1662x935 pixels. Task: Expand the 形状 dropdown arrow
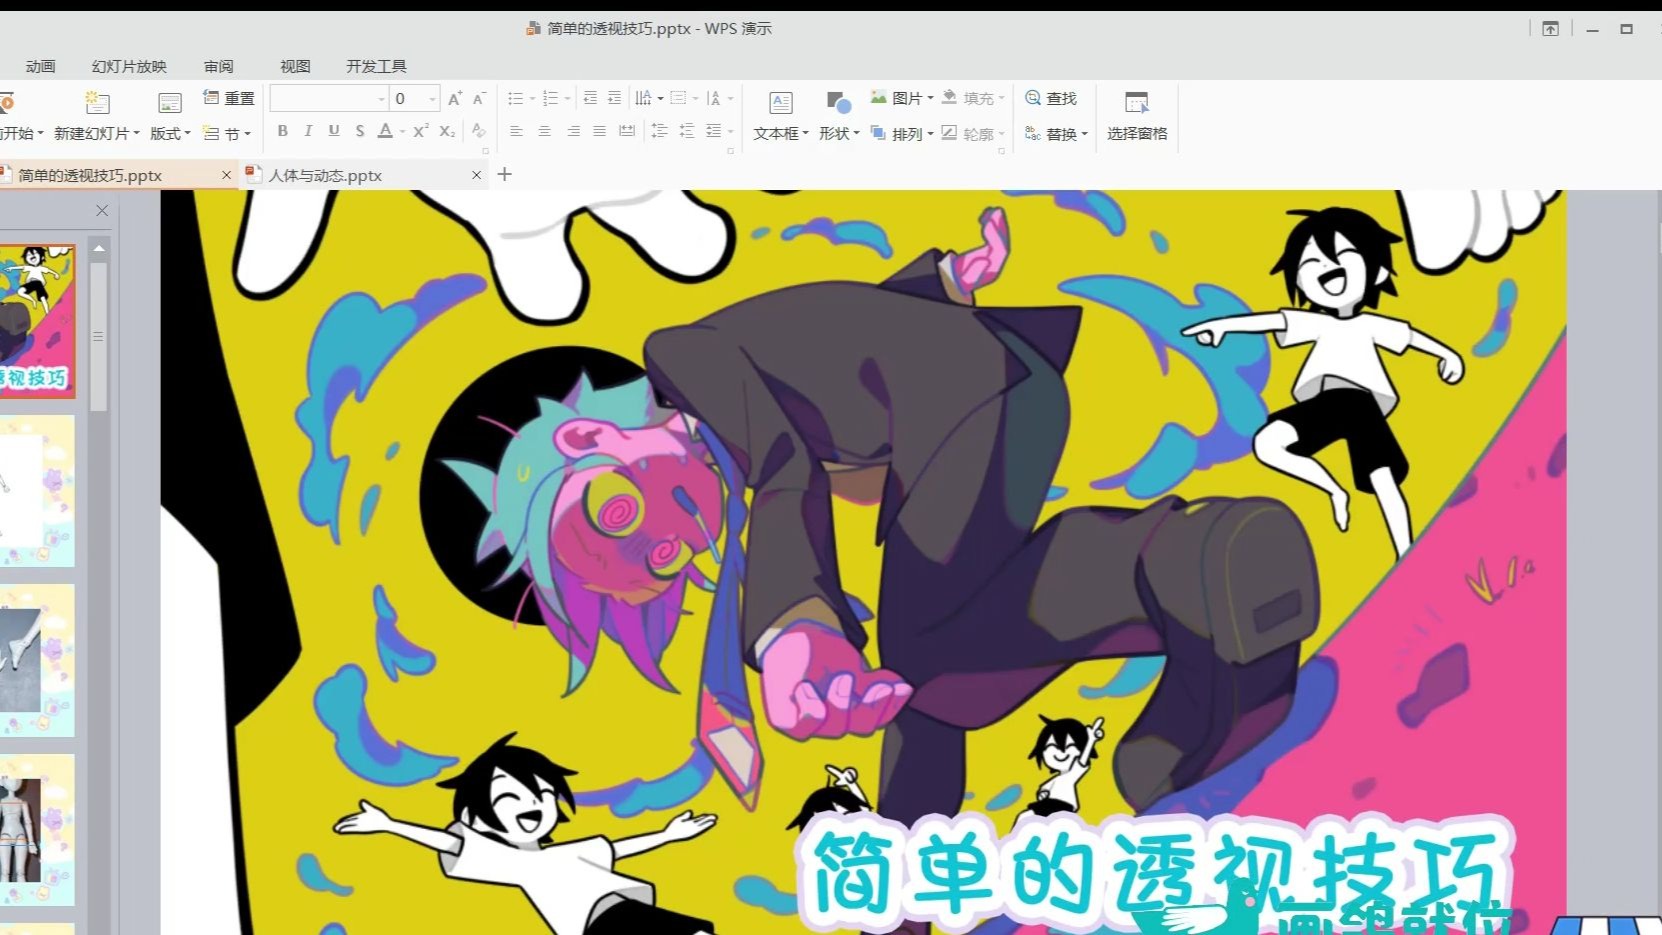coord(856,133)
